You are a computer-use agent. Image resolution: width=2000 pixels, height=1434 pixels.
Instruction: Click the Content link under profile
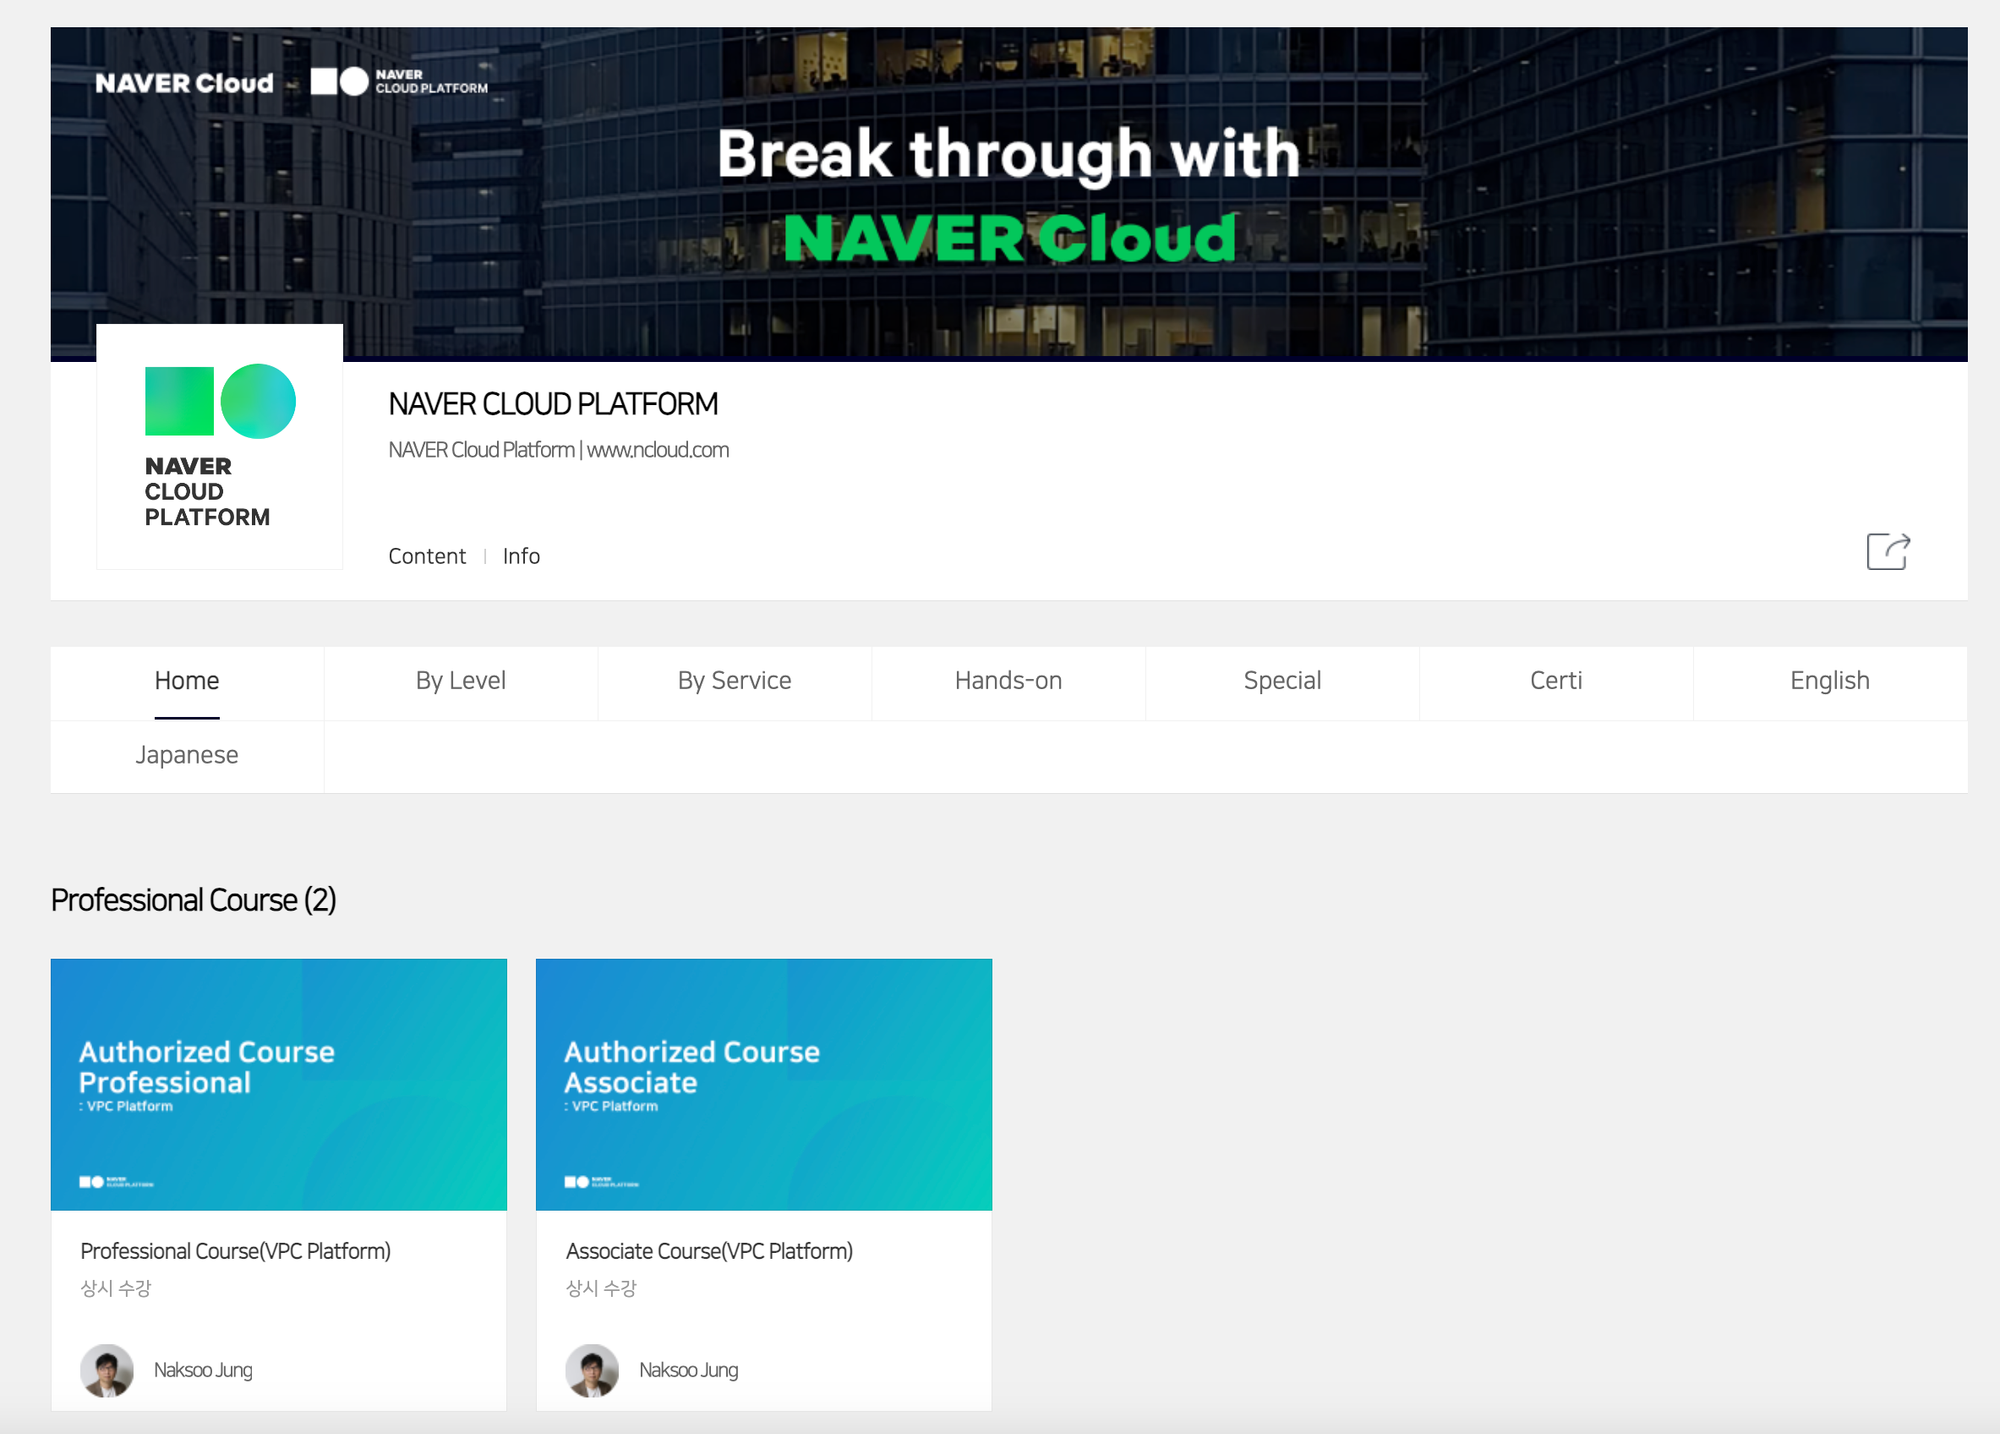tap(427, 556)
